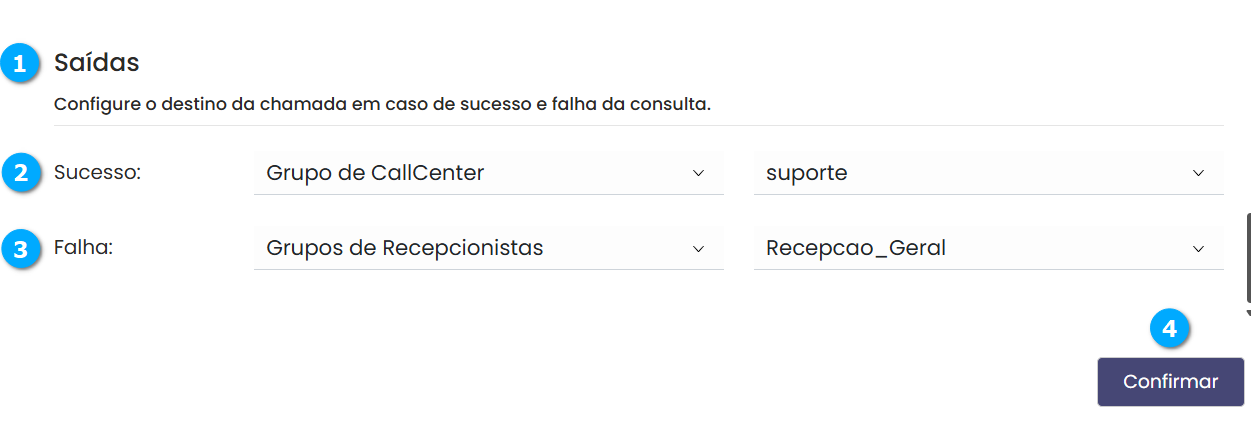Image resolution: width=1251 pixels, height=434 pixels.
Task: Click the scrollbar down arrow below the thumb
Action: pyautogui.click(x=1247, y=311)
